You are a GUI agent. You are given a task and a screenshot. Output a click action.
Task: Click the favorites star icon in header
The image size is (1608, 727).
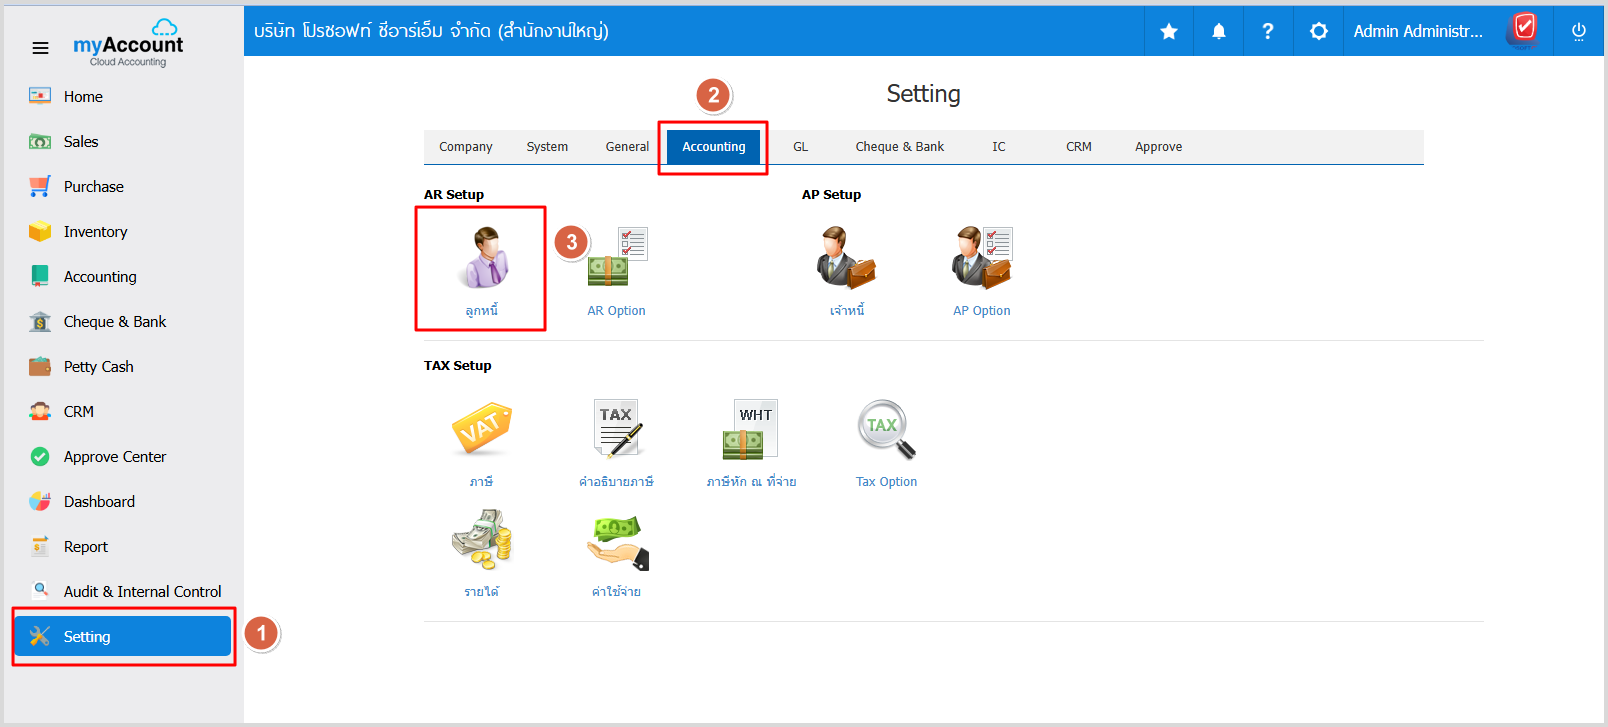coord(1168,31)
